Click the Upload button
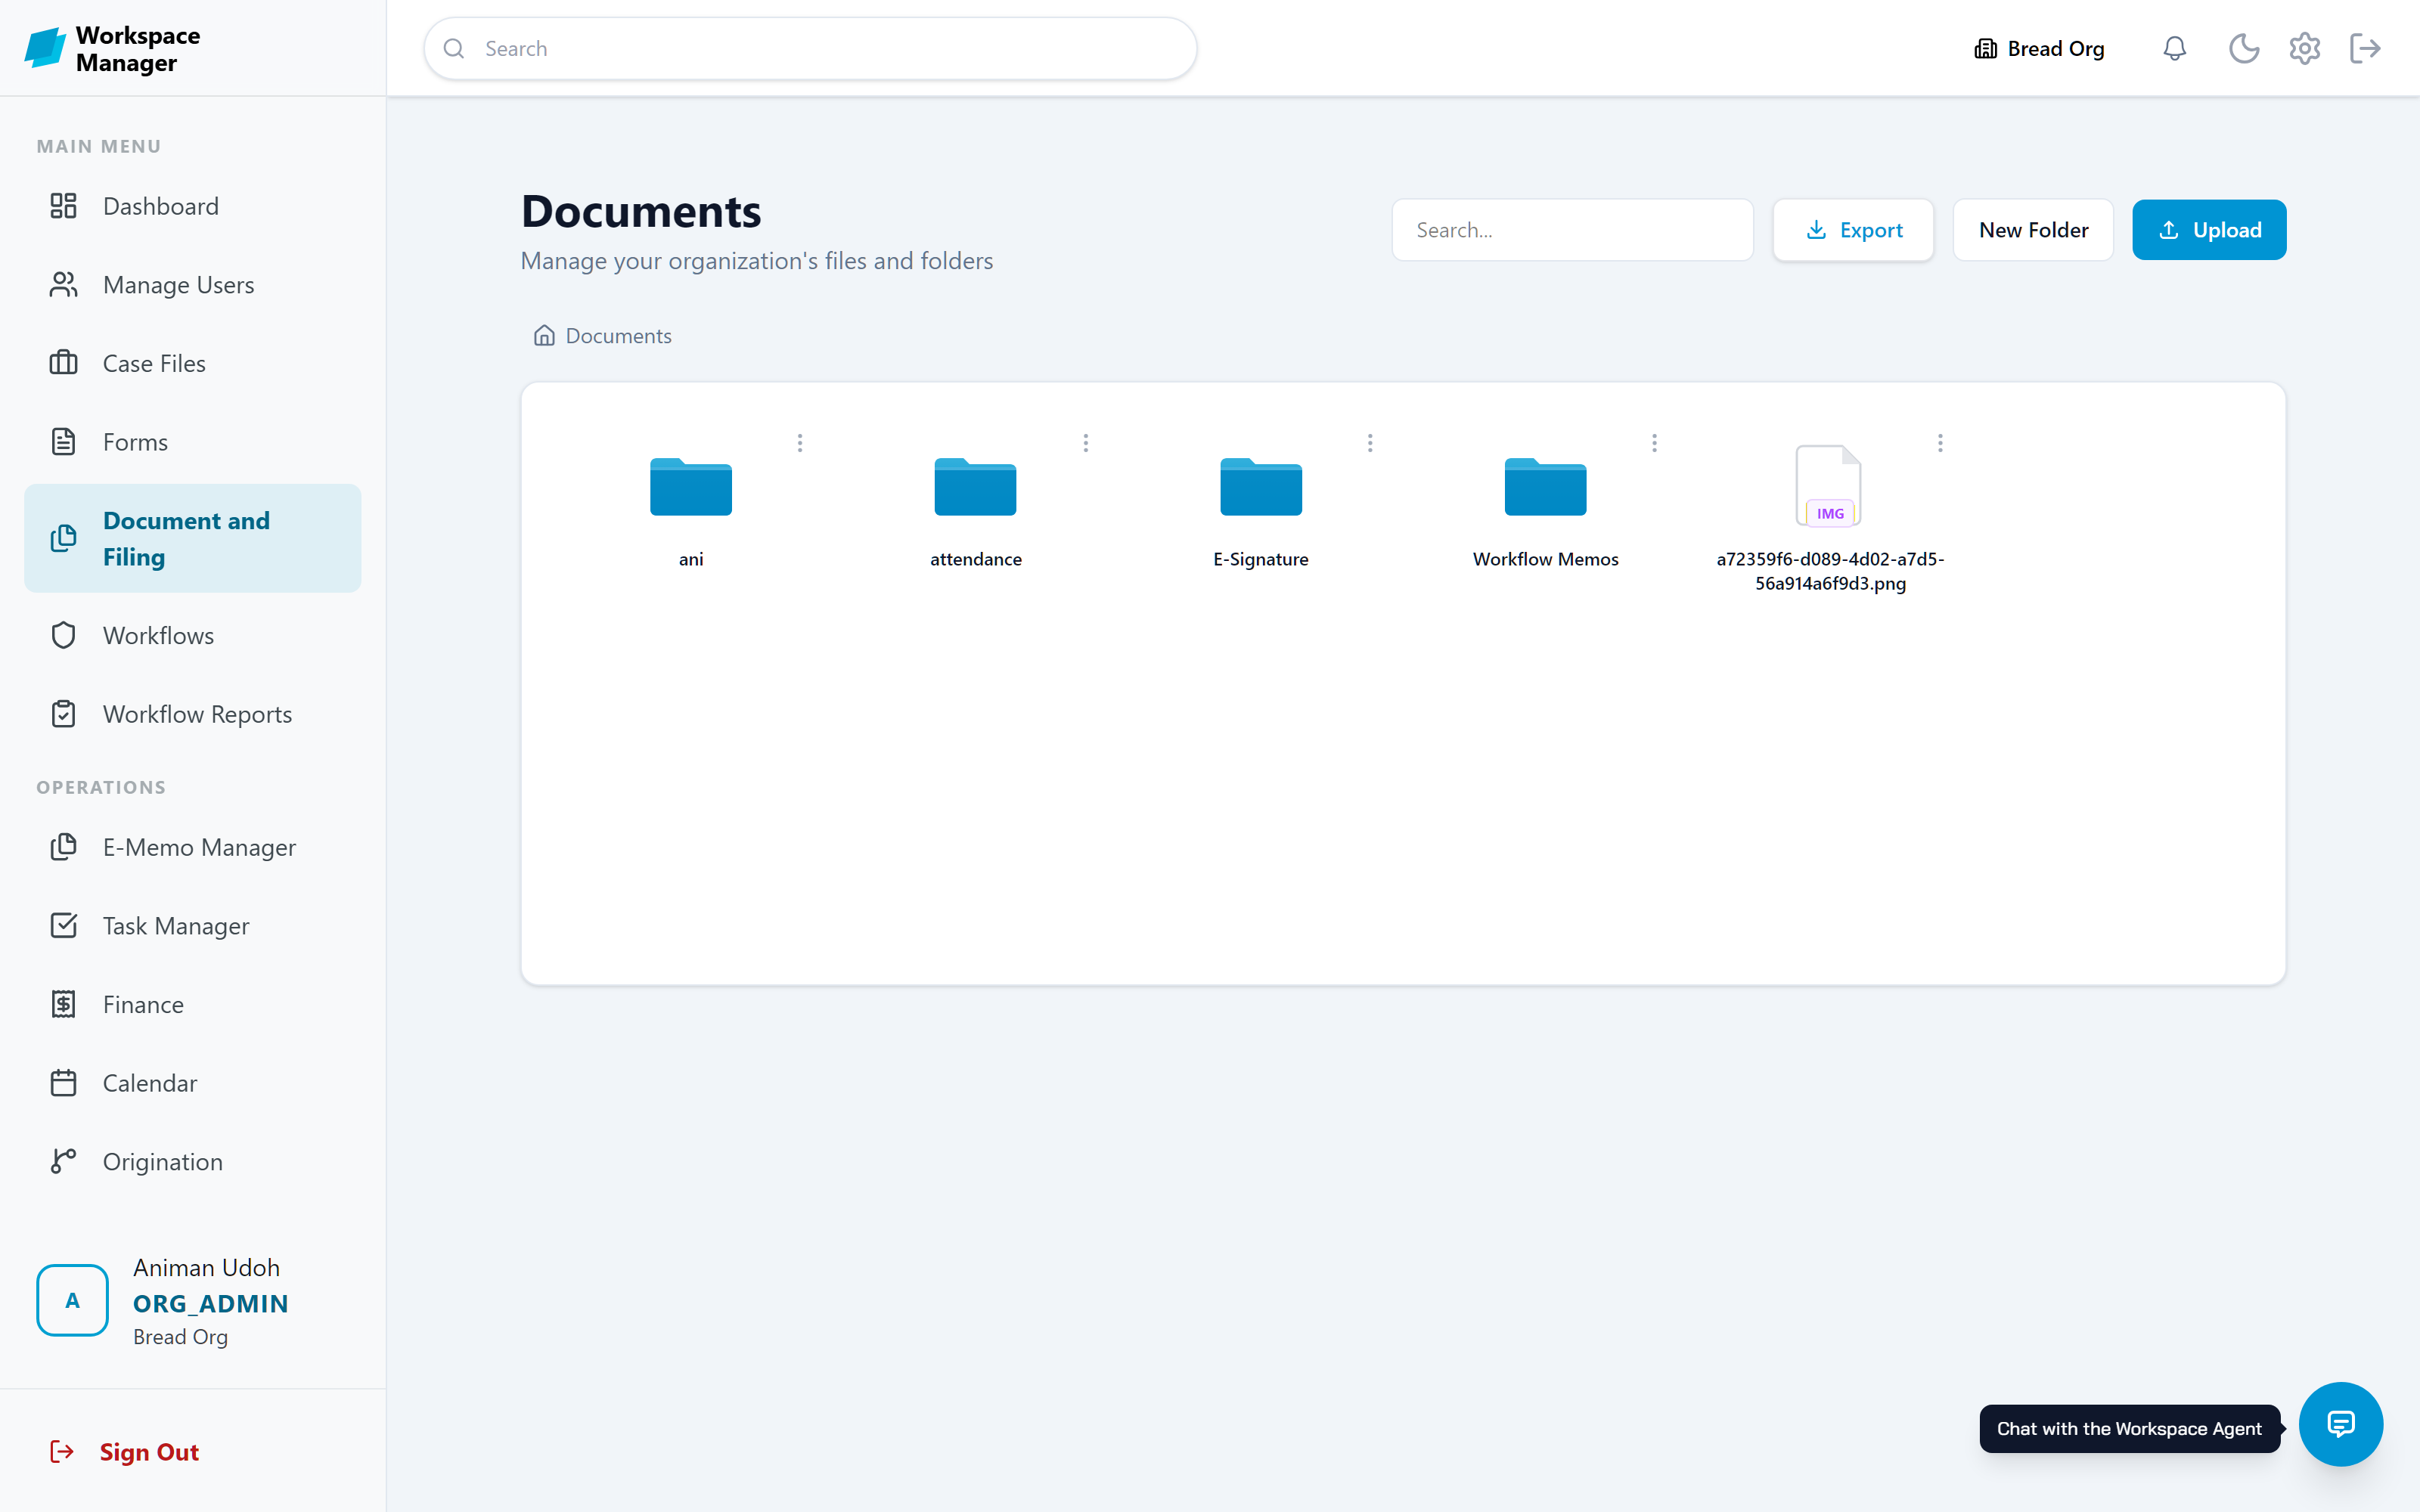The image size is (2420, 1512). [x=2209, y=230]
